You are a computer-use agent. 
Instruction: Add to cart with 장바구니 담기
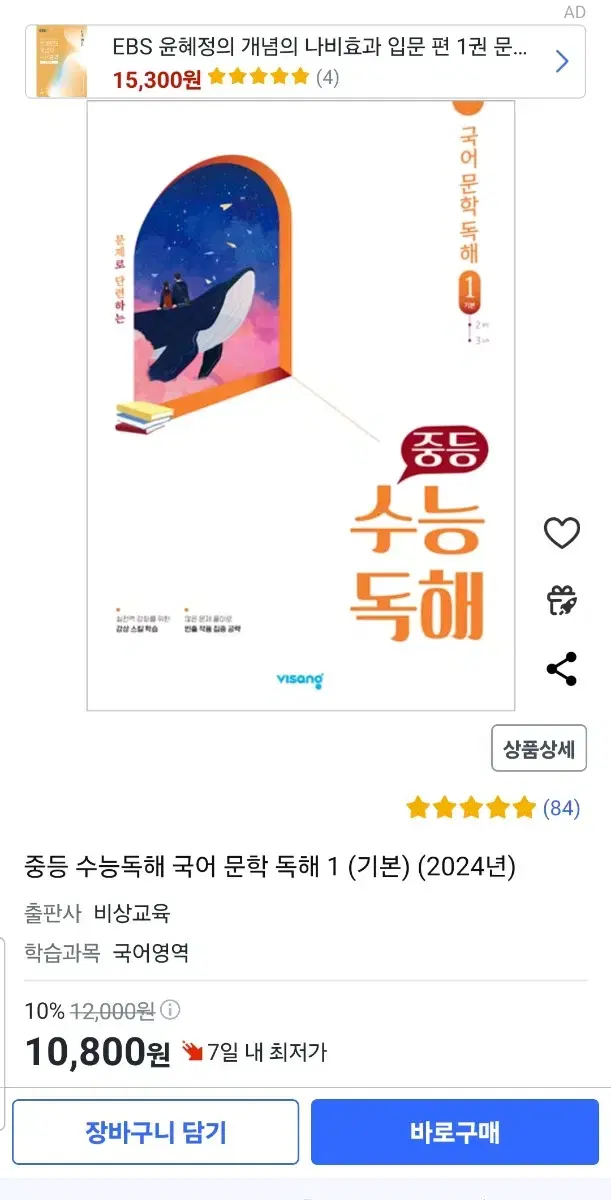click(x=156, y=1132)
